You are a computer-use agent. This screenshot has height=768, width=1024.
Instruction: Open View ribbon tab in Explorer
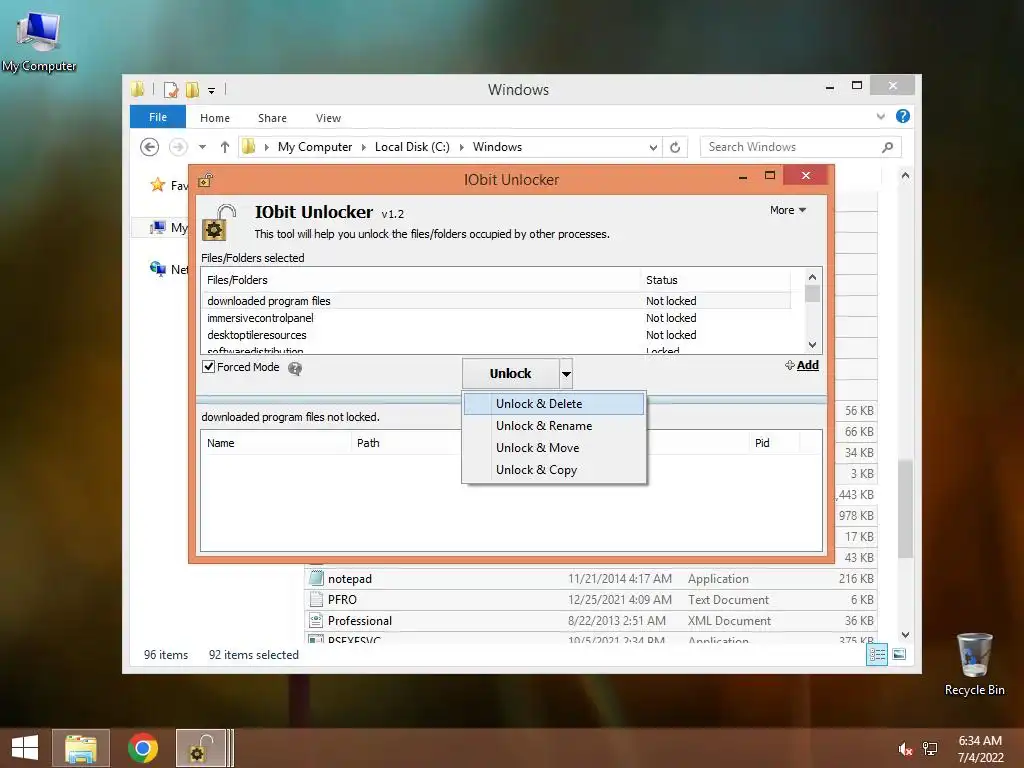[x=328, y=118]
